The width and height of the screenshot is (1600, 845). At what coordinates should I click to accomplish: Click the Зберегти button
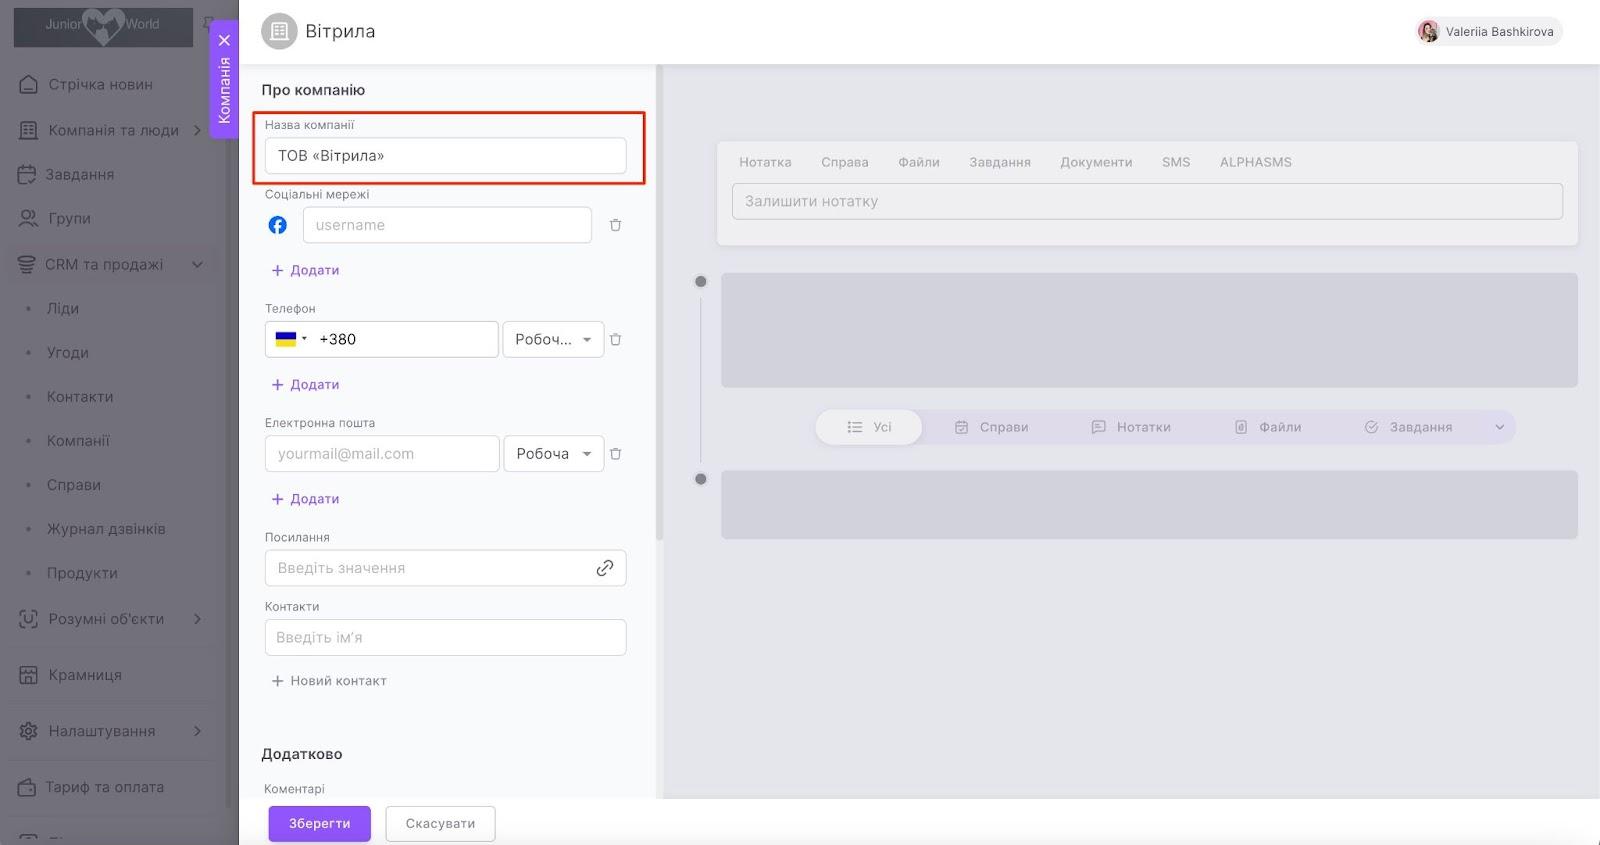[319, 824]
